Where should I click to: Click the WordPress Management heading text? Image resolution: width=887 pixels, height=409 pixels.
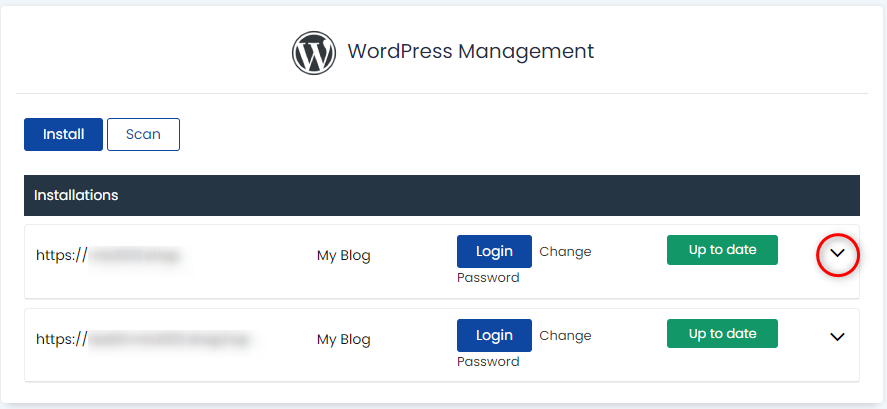coord(471,51)
